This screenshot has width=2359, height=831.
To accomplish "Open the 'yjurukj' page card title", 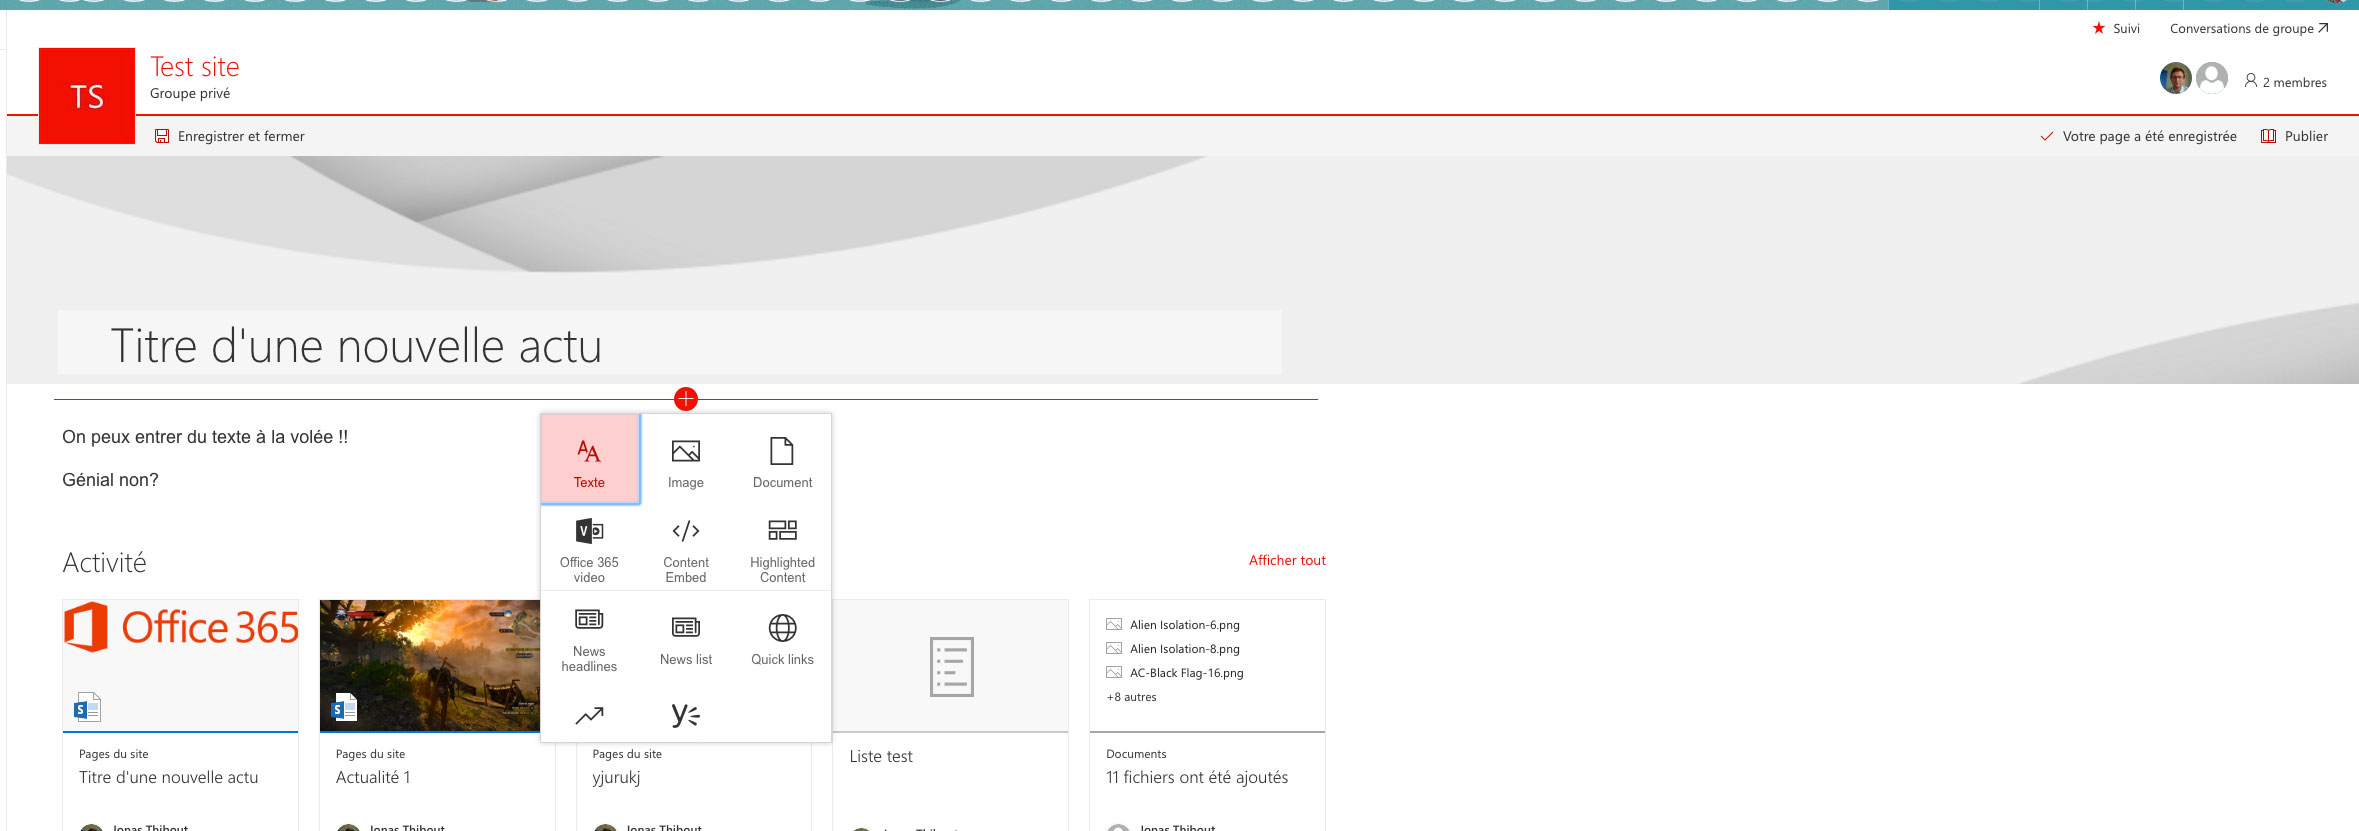I will (x=616, y=777).
